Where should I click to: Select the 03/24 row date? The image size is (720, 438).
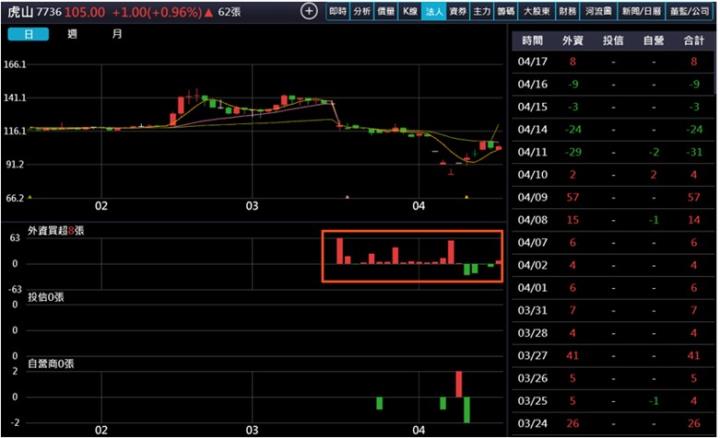click(x=533, y=423)
